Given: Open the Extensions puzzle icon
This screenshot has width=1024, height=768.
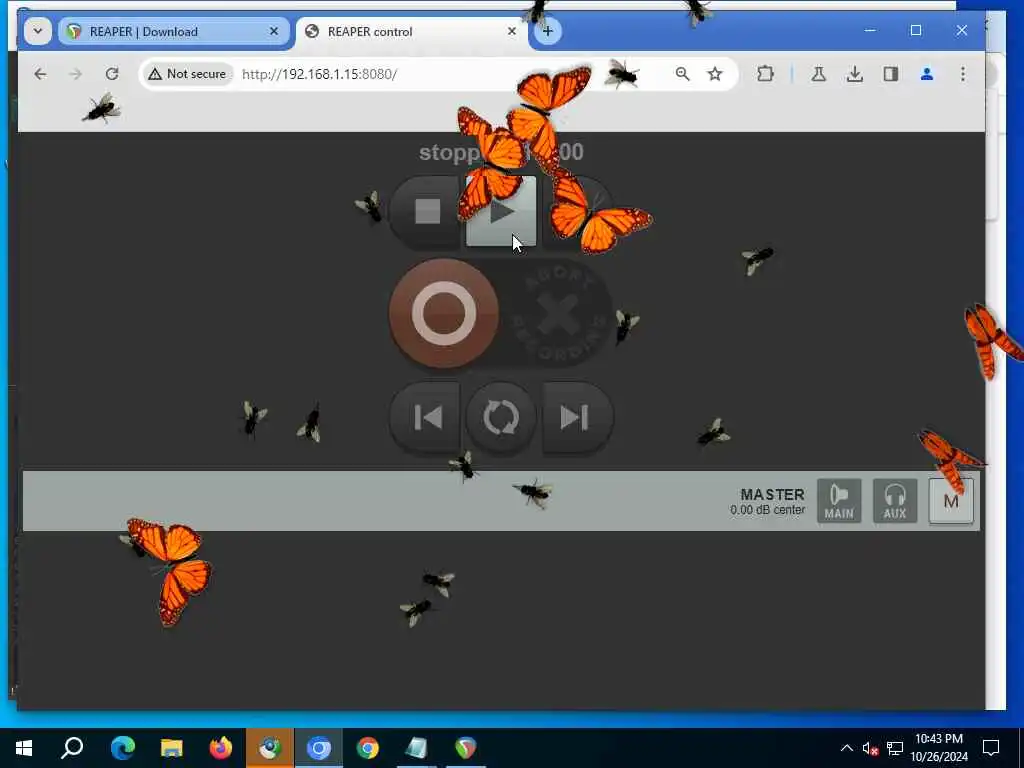Looking at the screenshot, I should pos(765,74).
